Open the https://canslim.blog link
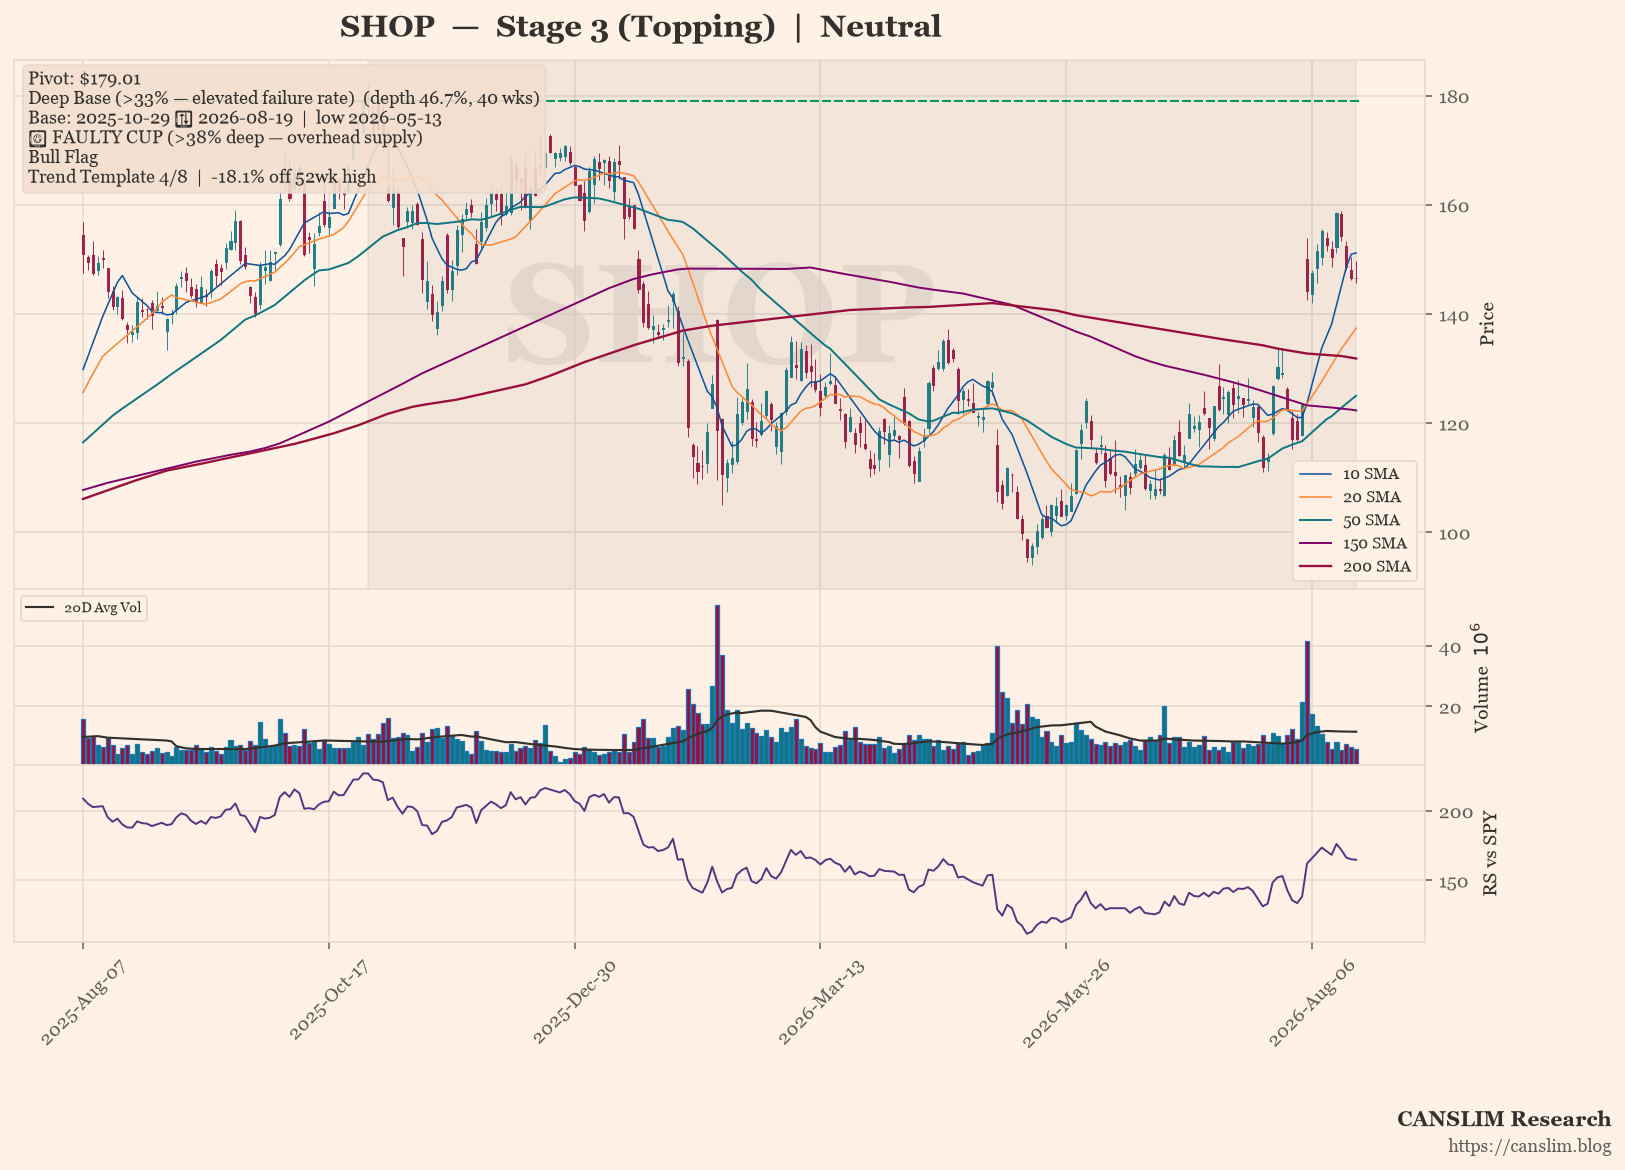 tap(1529, 1146)
